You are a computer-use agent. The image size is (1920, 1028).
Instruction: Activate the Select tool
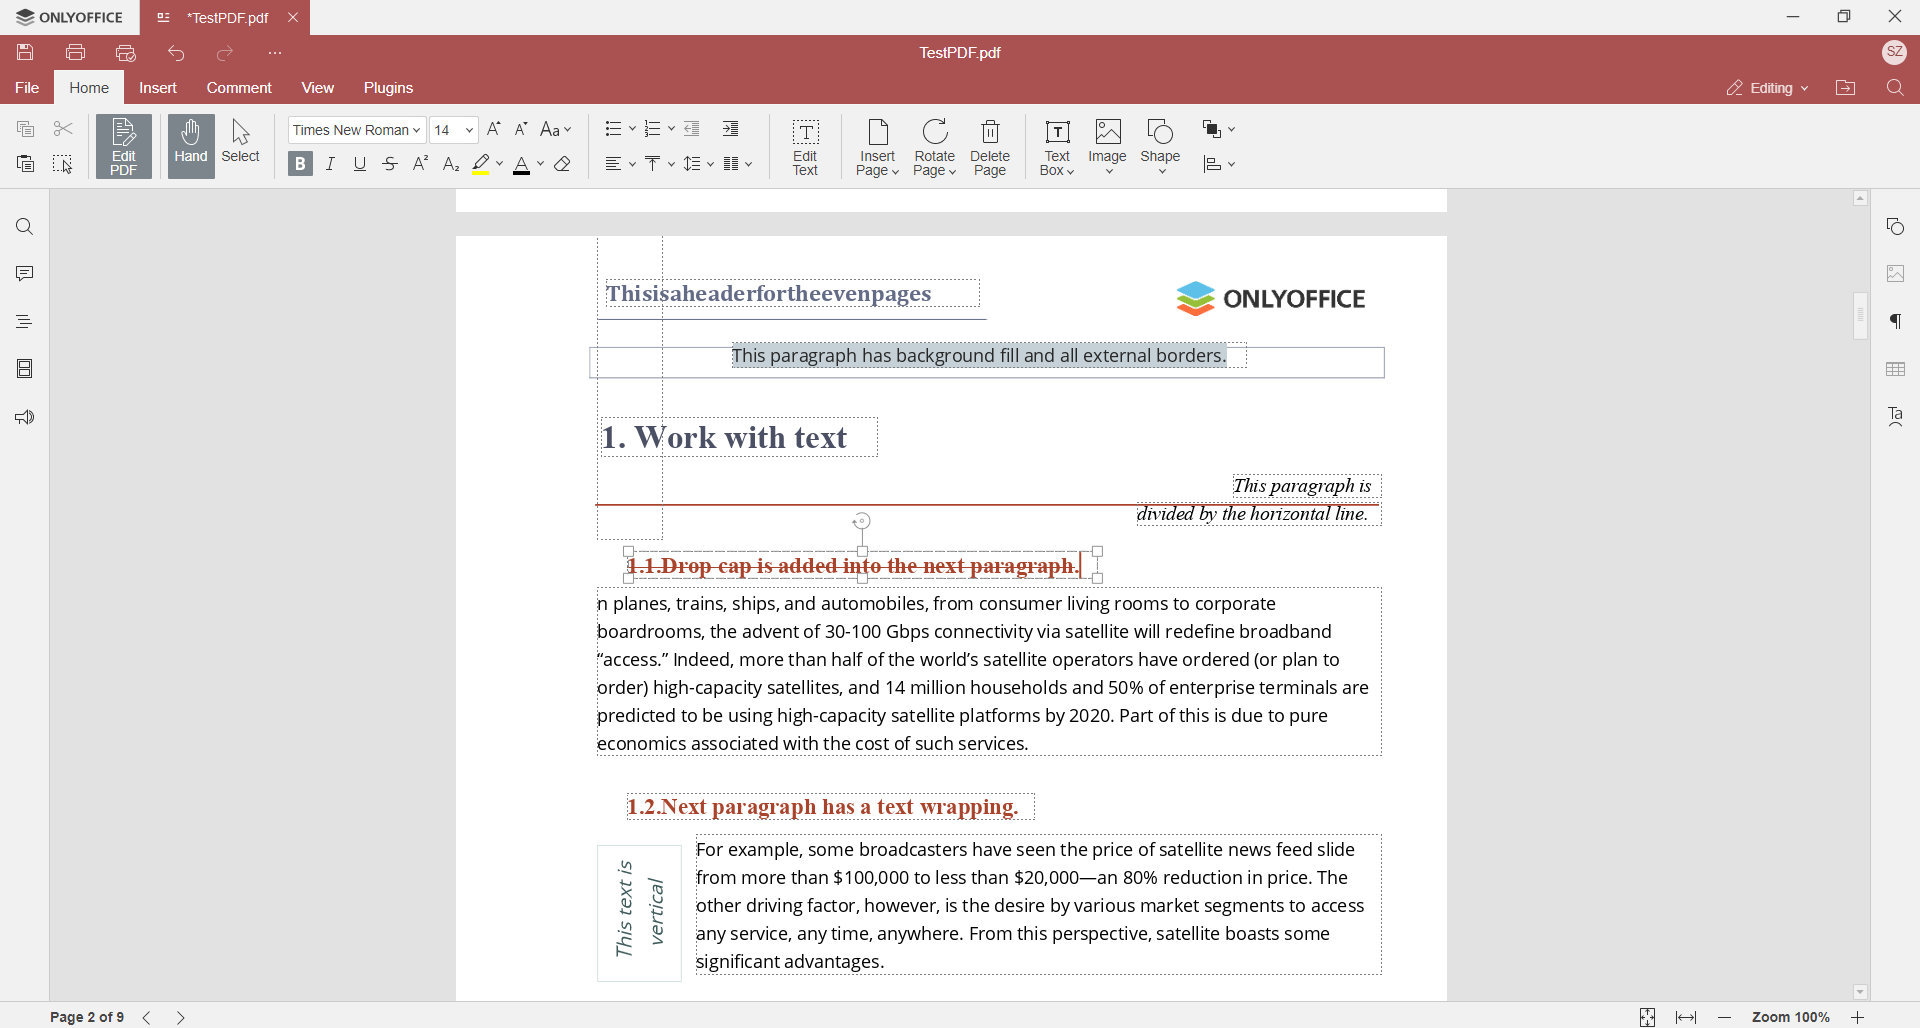click(240, 145)
